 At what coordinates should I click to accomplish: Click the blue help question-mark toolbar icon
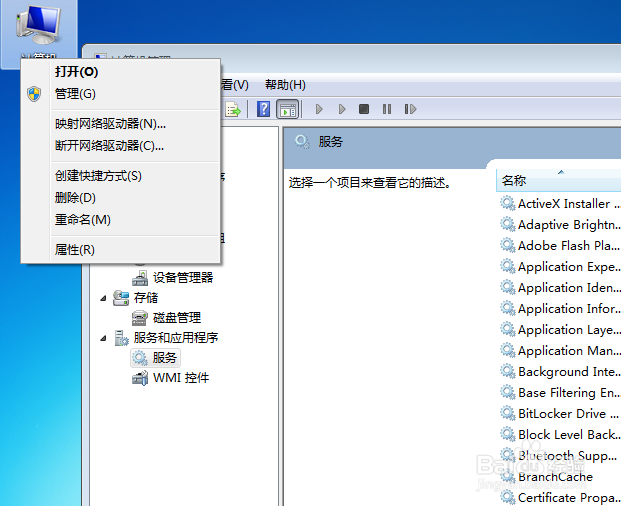pyautogui.click(x=263, y=109)
